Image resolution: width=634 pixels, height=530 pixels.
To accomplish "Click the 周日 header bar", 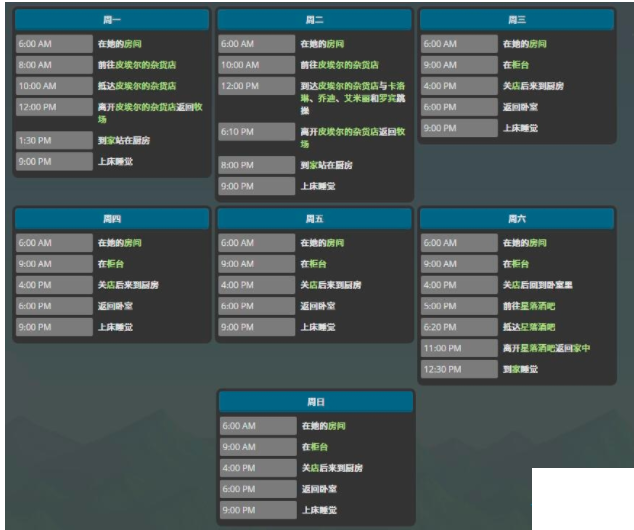I will 314,402.
